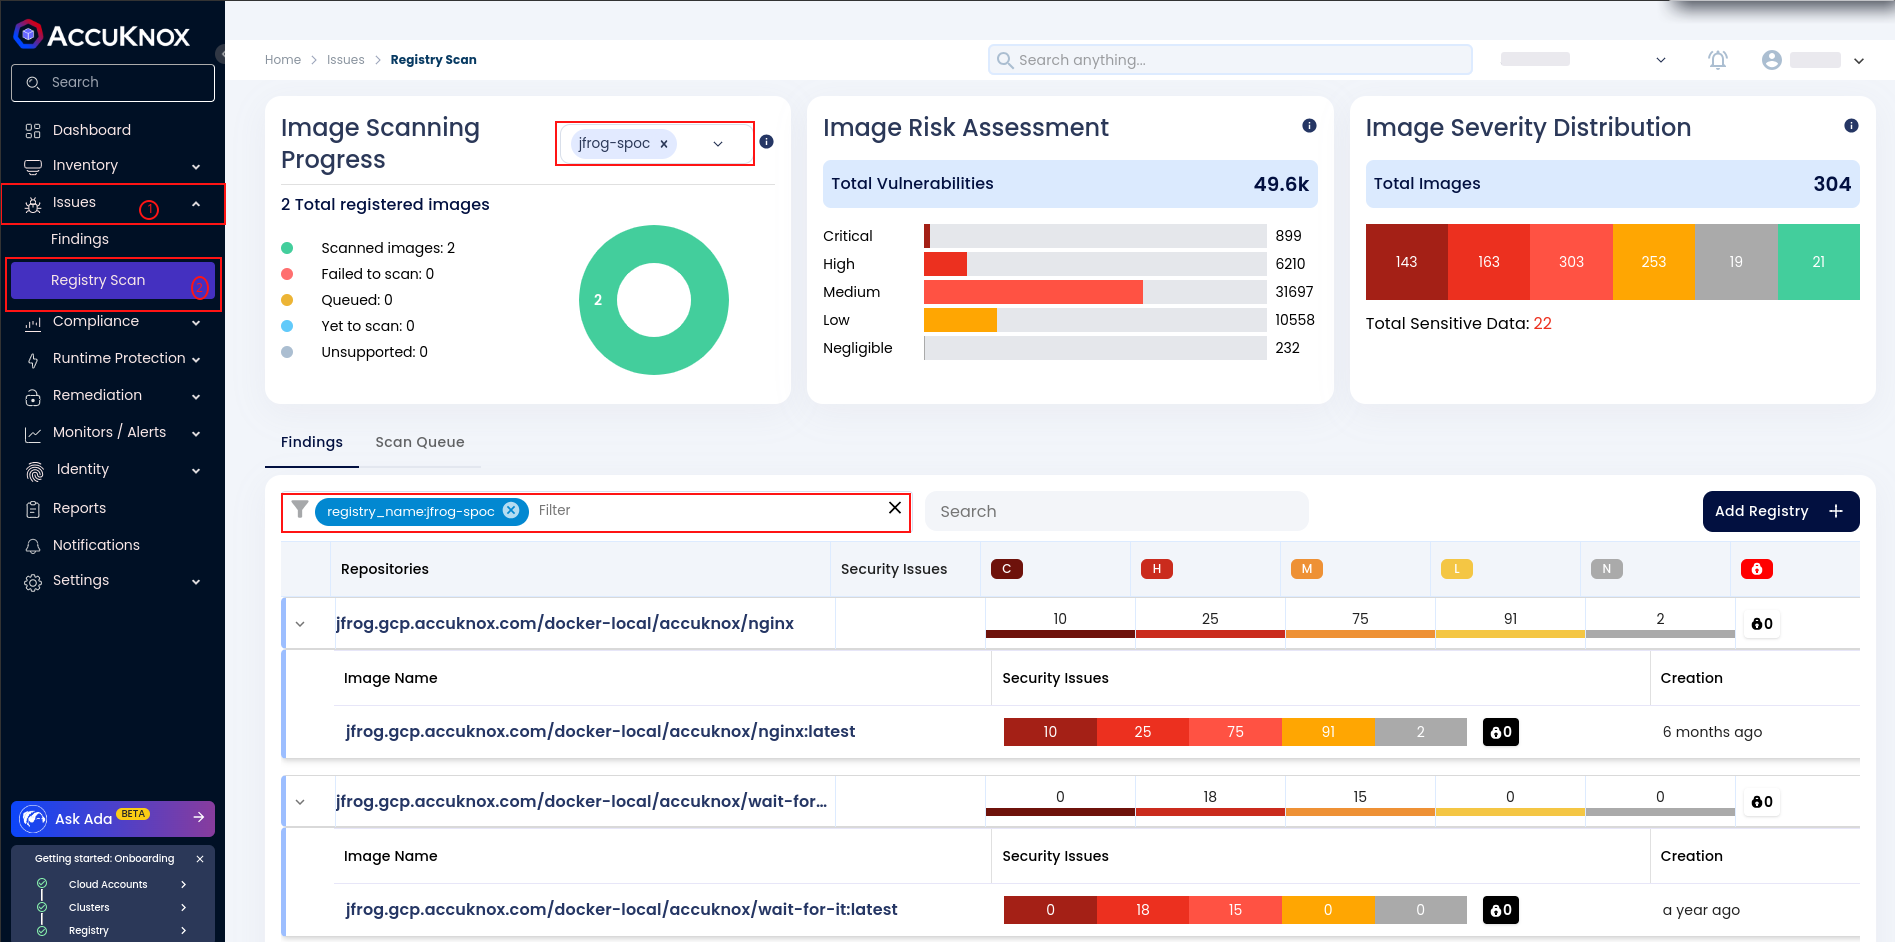1895x942 pixels.
Task: Click the AccuKnox logo
Action: pos(102,36)
